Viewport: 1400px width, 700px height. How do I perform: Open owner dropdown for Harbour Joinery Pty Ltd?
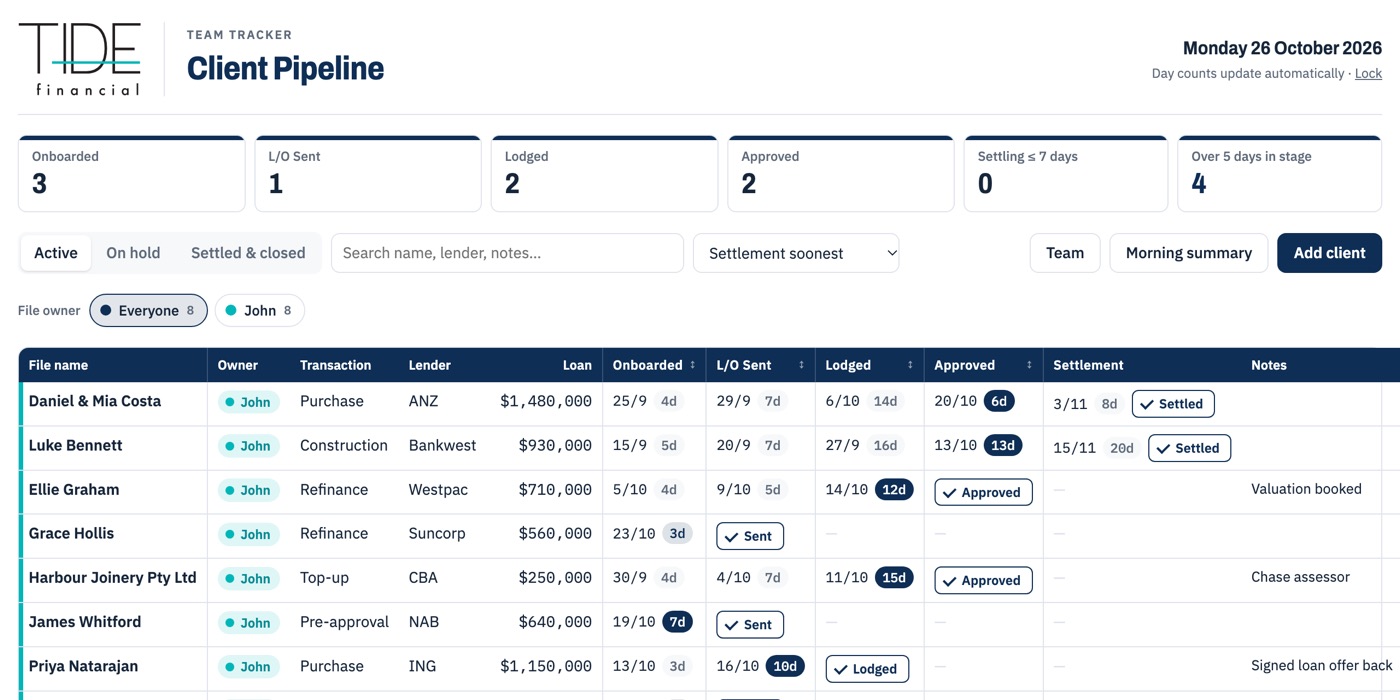coord(248,578)
